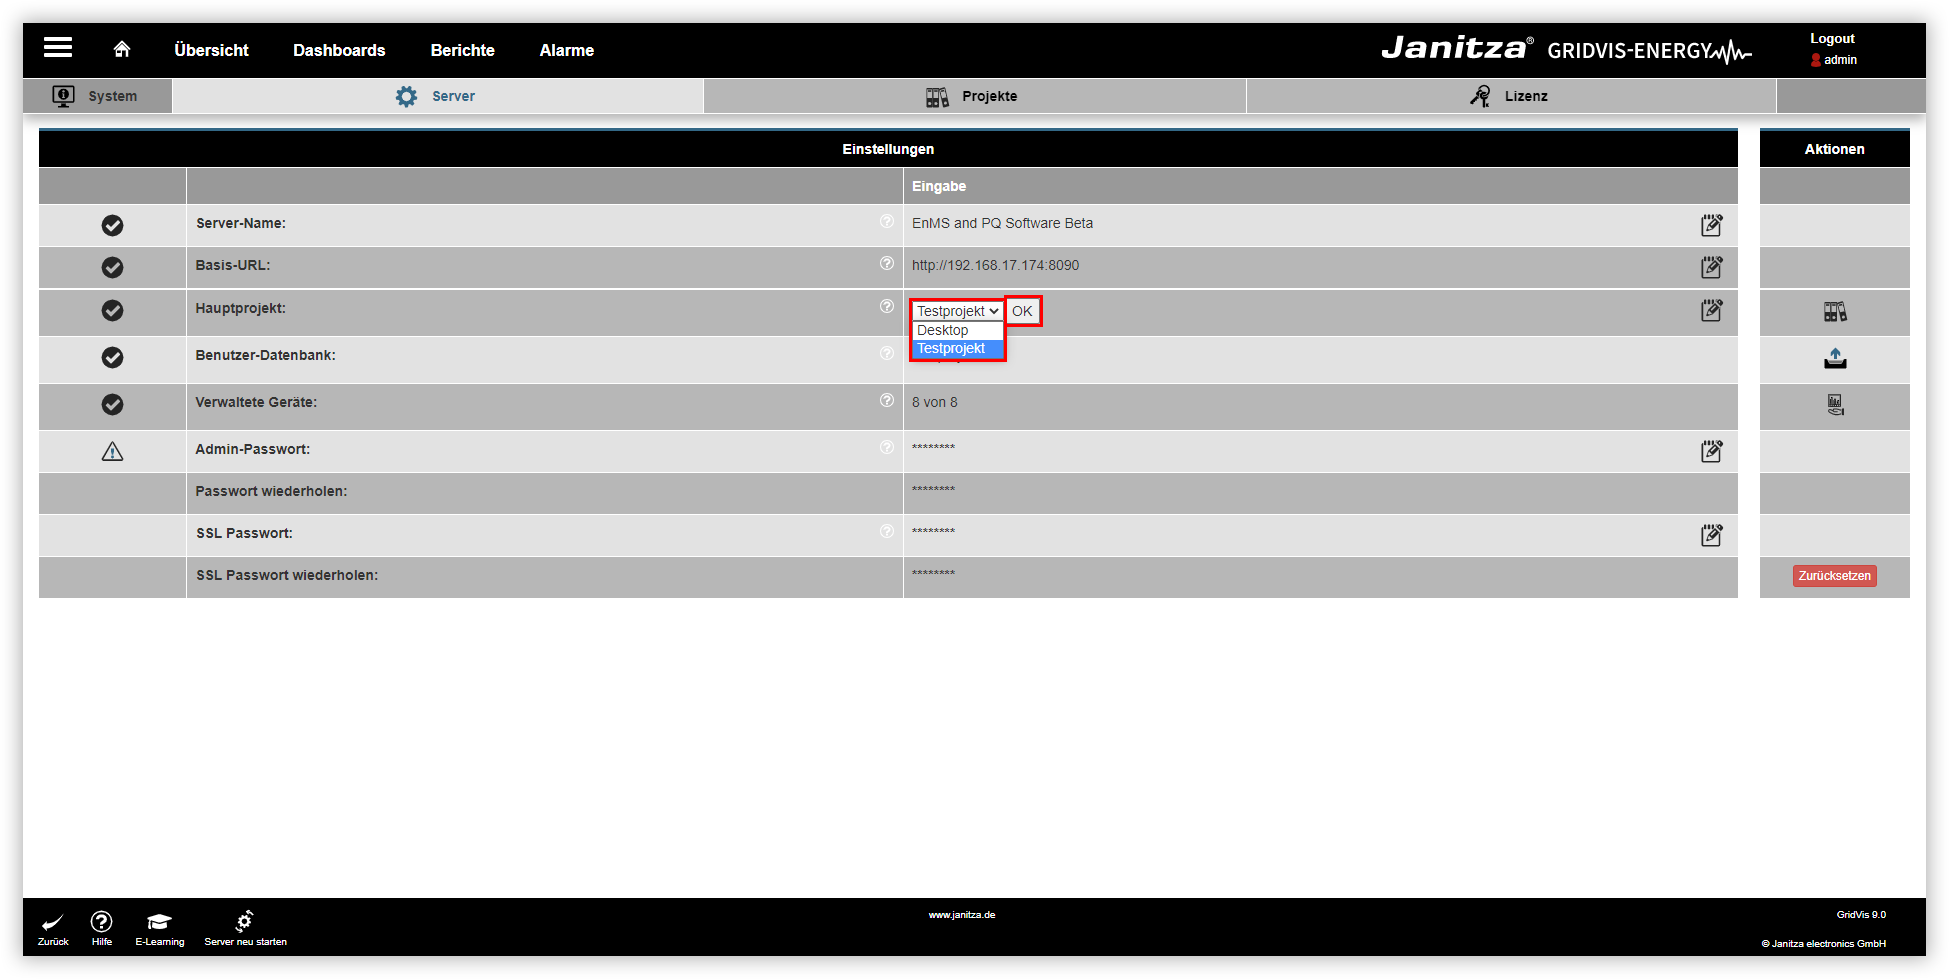Open edit pencil for Basis-URL
Screen dimensions: 1949x979
[1711, 268]
